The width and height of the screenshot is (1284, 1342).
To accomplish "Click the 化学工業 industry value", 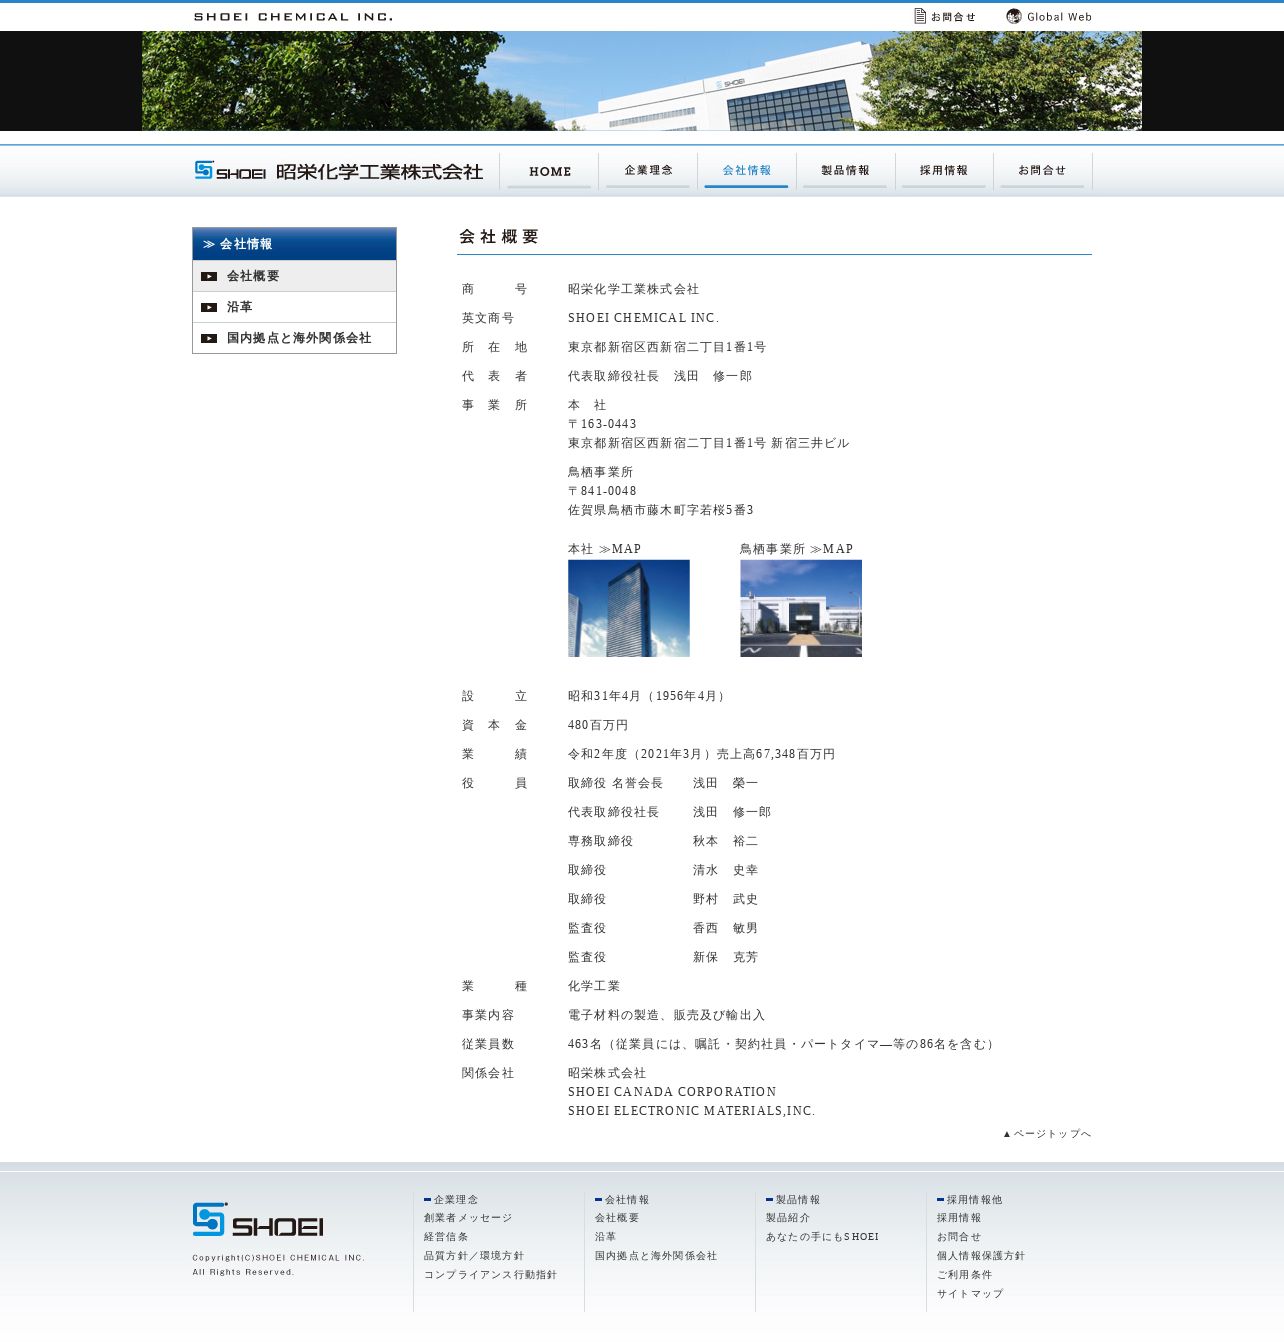I will coord(594,986).
